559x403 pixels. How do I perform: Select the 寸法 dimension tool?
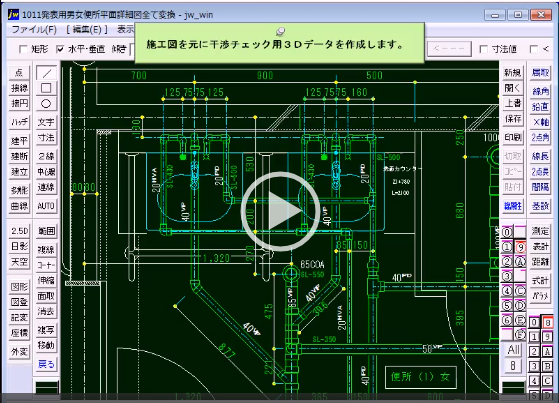[x=46, y=138]
